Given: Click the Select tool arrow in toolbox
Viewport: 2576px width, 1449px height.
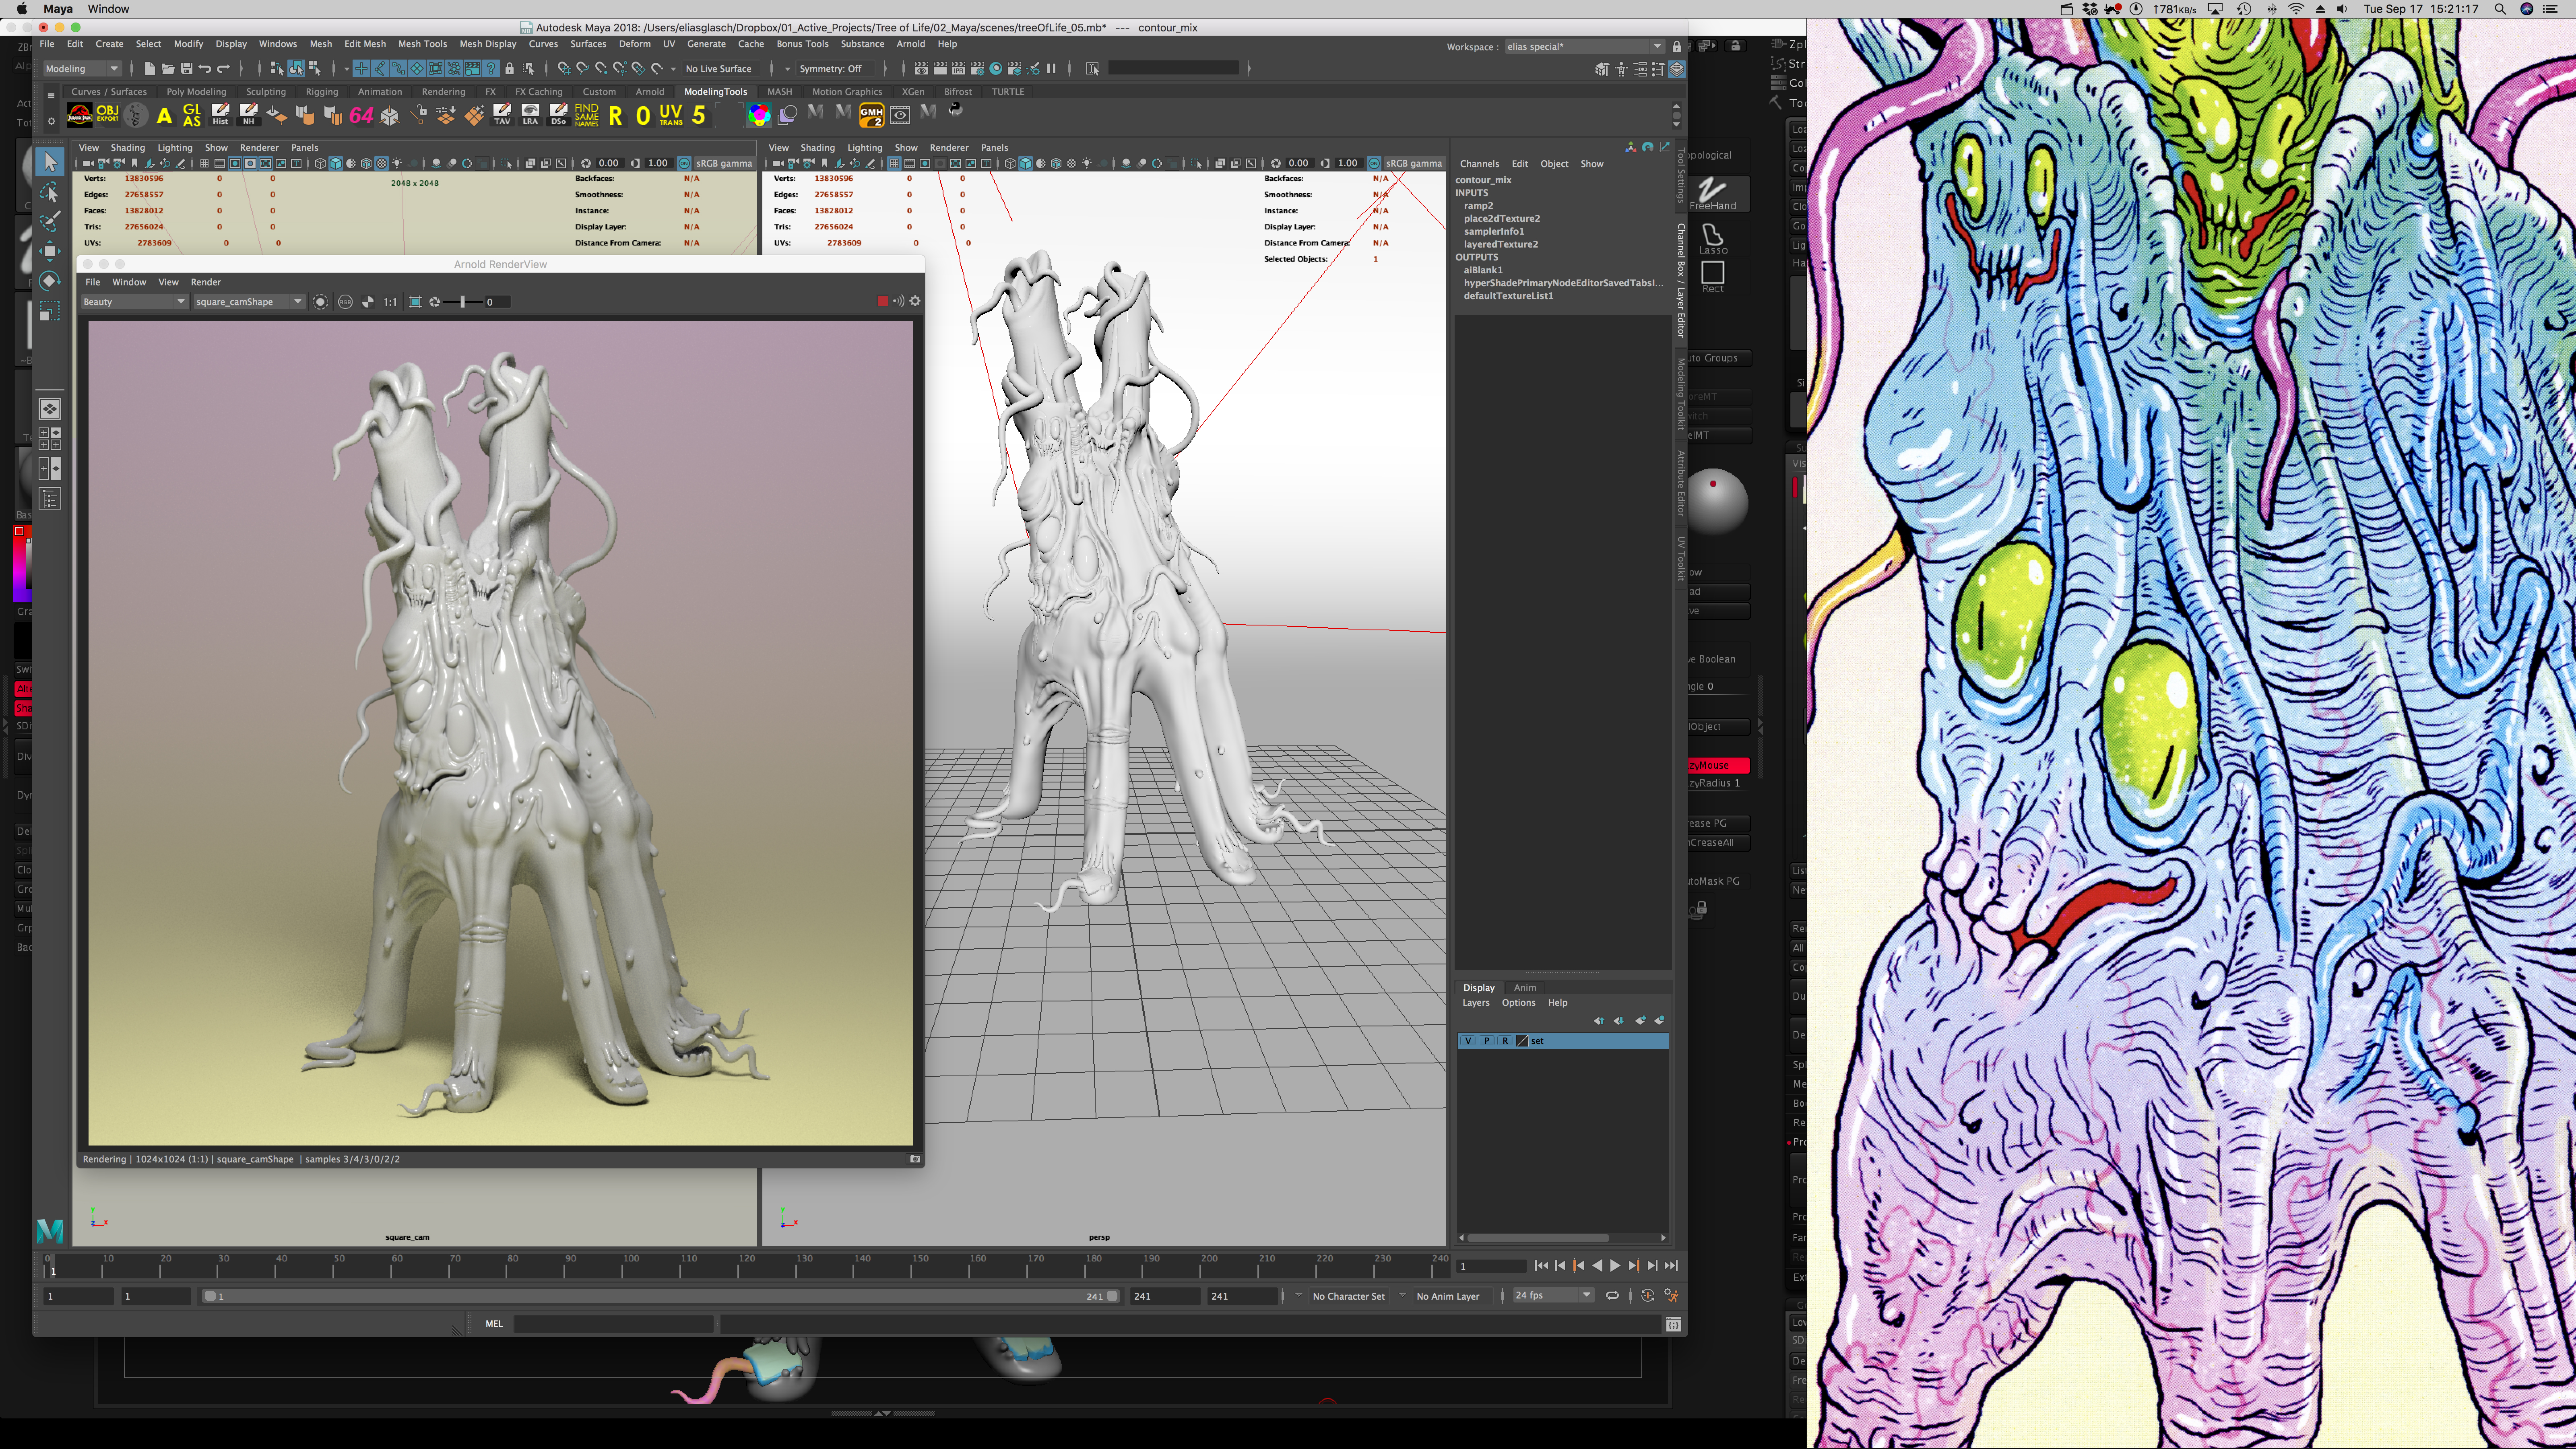Looking at the screenshot, I should click(x=50, y=162).
